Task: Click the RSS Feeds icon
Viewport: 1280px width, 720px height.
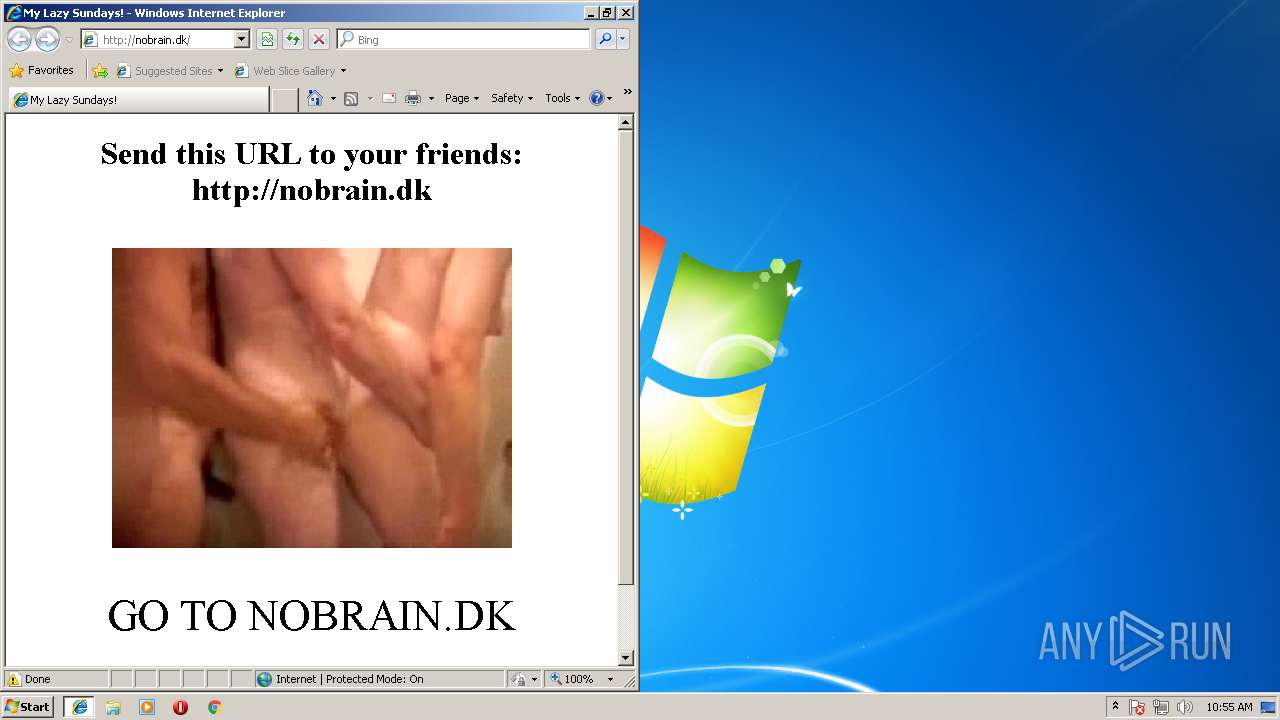Action: pos(351,98)
